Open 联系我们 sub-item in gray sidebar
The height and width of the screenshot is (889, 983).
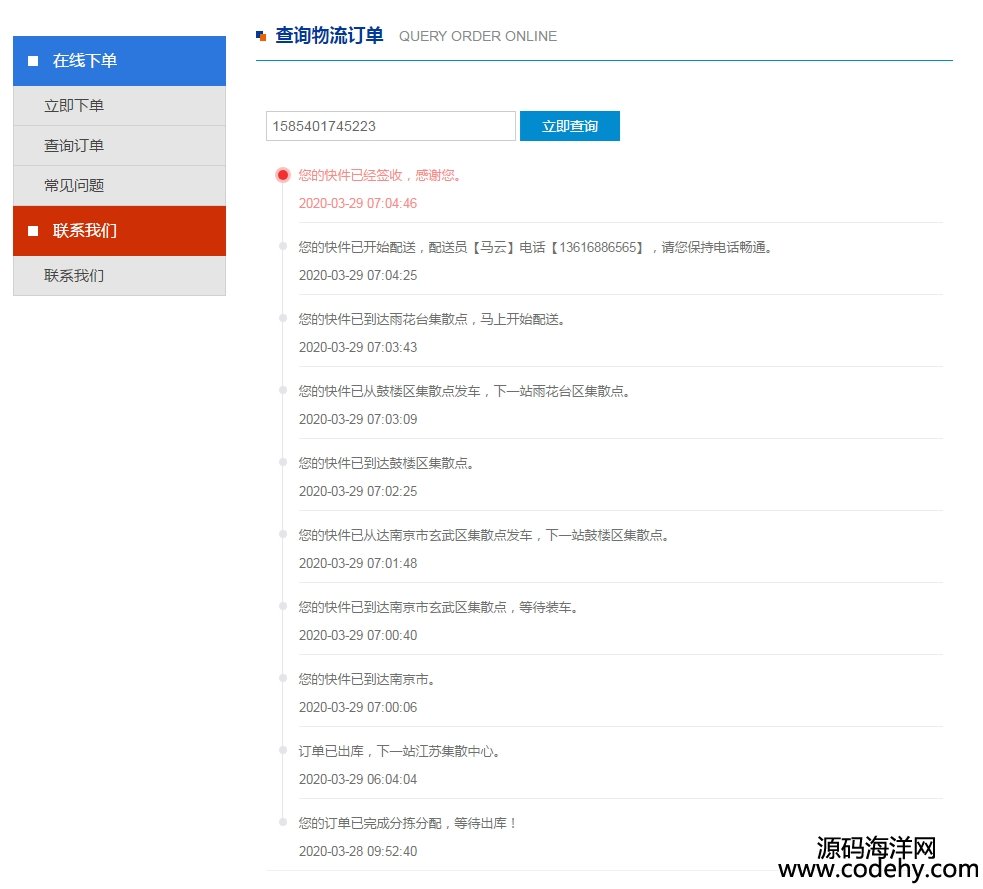click(x=74, y=276)
